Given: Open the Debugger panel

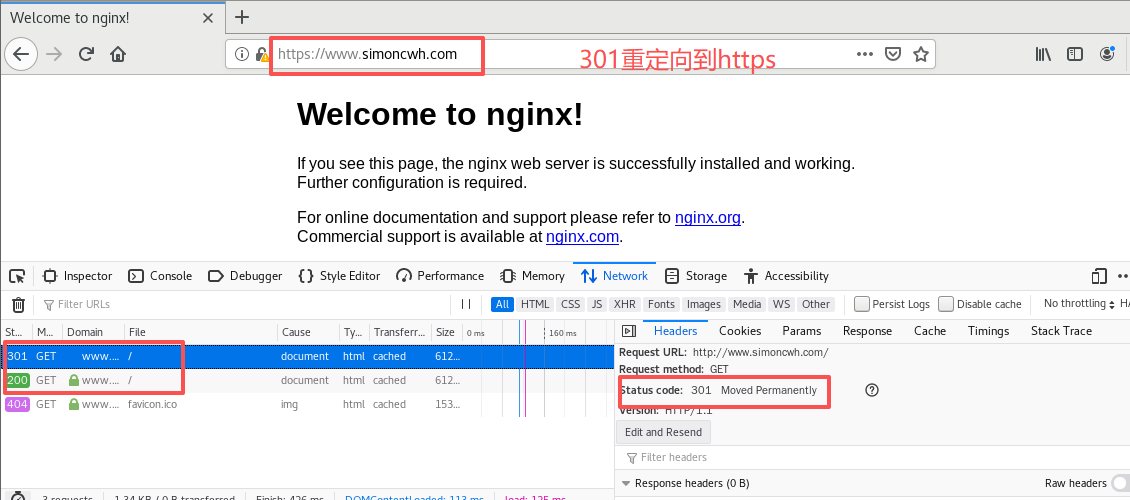Looking at the screenshot, I should 245,276.
